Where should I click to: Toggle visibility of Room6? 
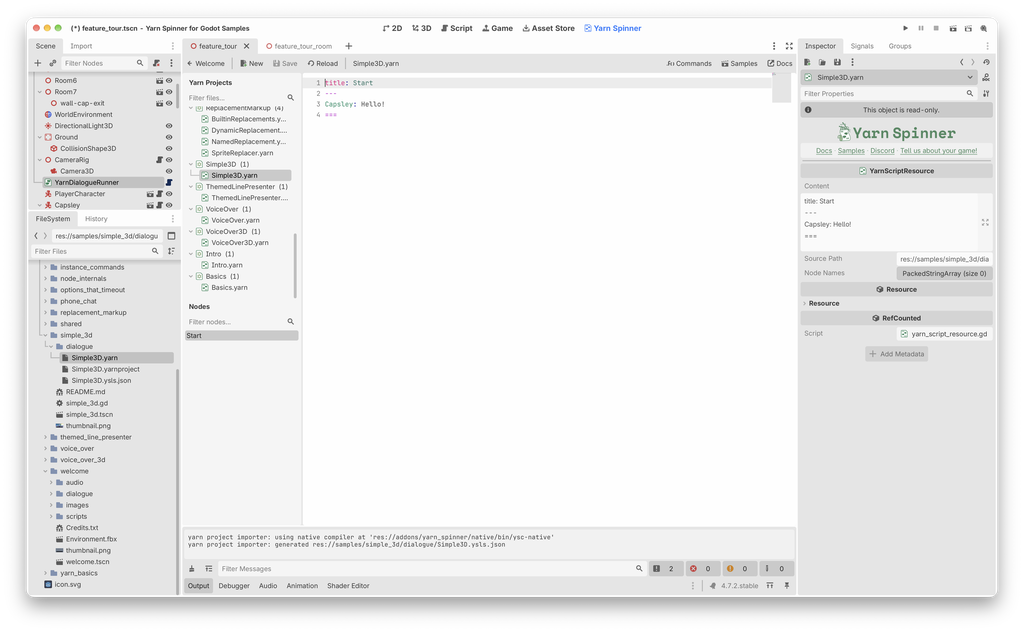[x=169, y=81]
